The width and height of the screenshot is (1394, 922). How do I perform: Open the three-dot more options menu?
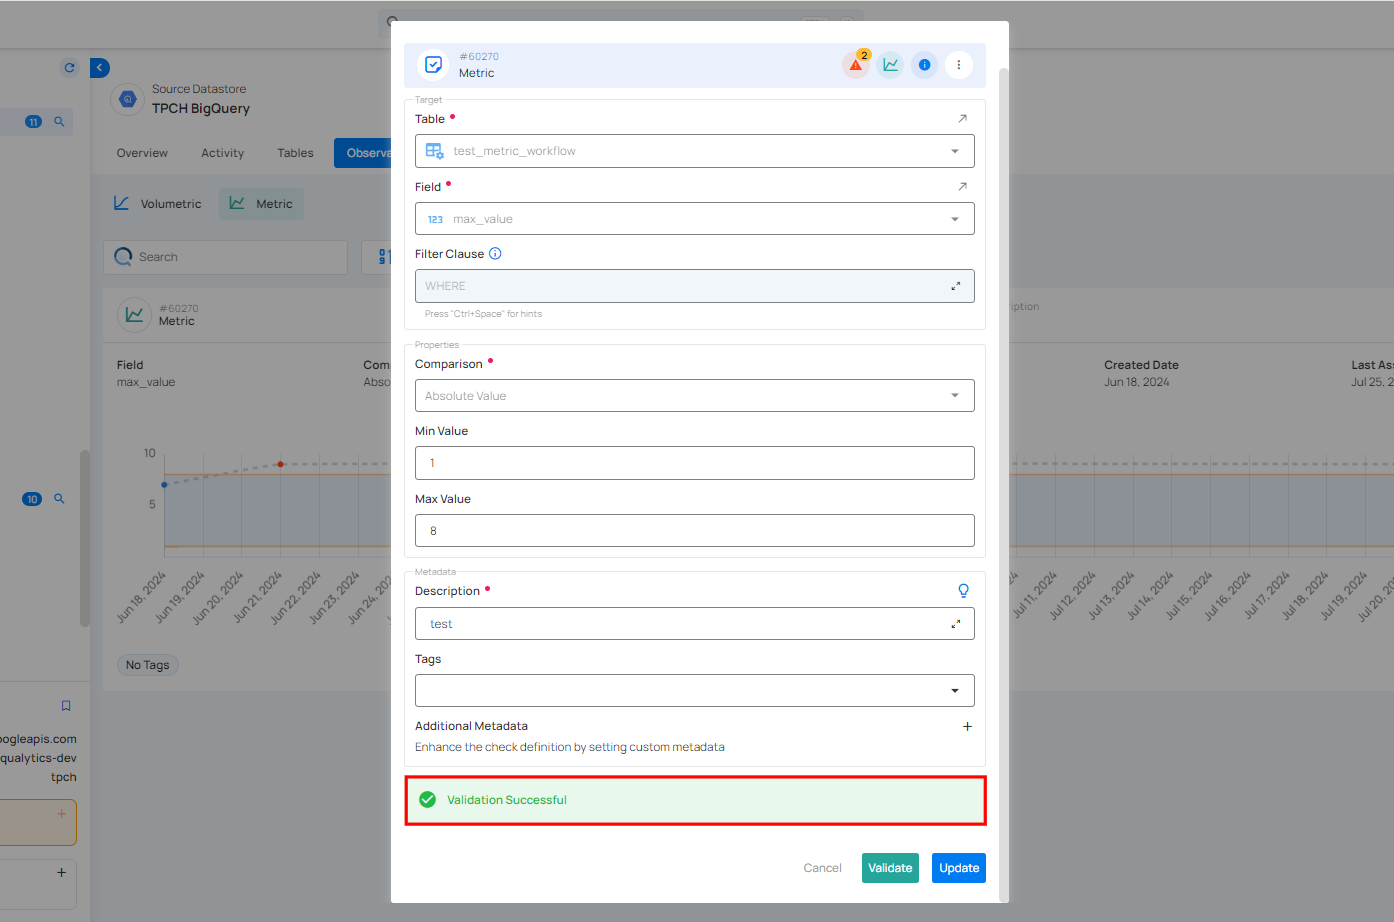(x=958, y=65)
